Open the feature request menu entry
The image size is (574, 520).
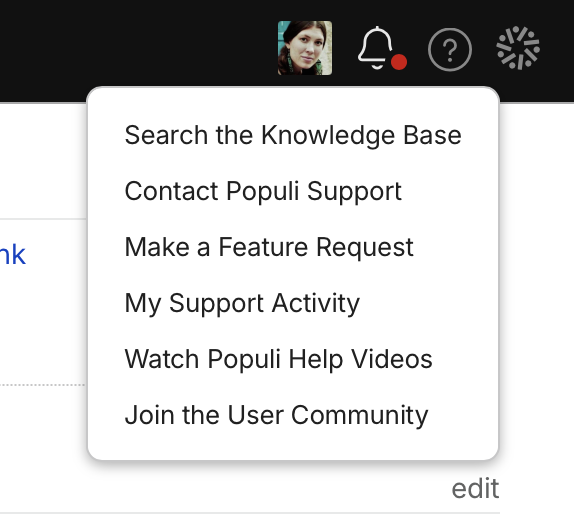coord(269,247)
